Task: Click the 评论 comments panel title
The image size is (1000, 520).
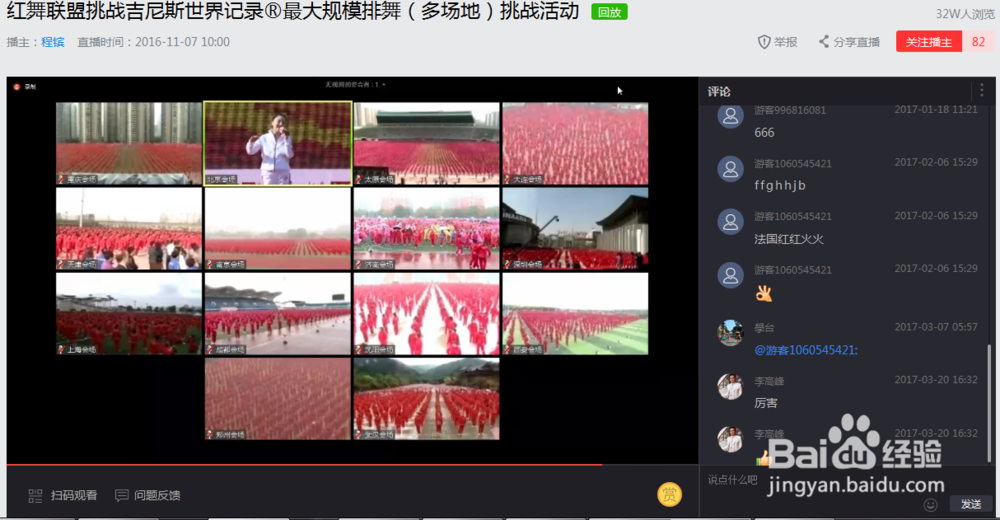Action: (719, 91)
